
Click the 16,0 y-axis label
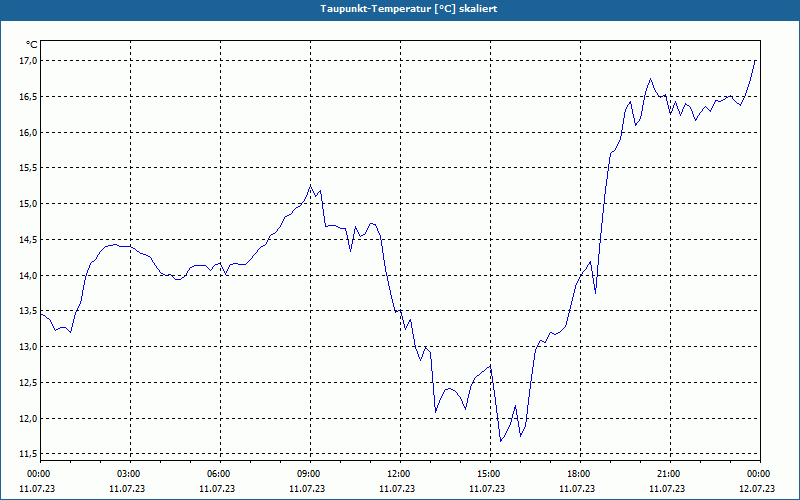30,132
